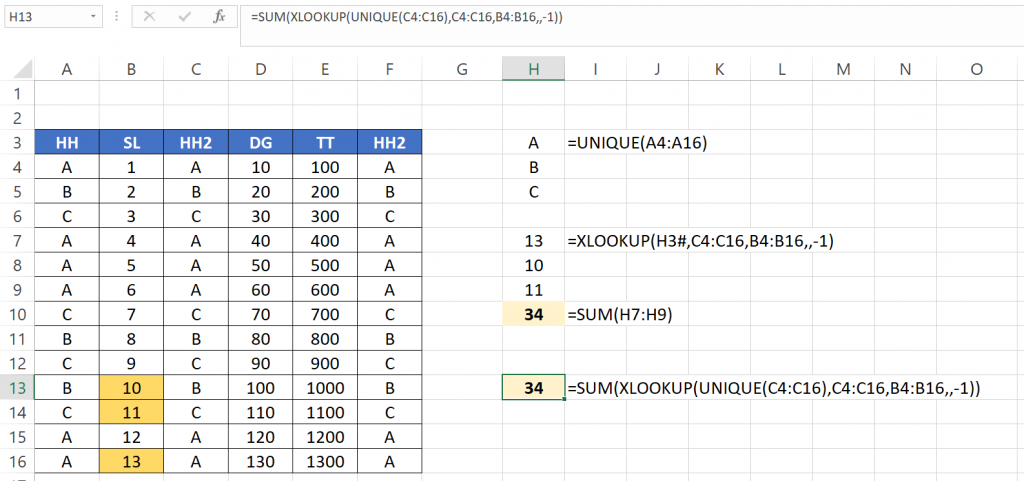Click the =SUM(XLOOKUP(UNIQUE(...))) formula text in I13
The height and width of the screenshot is (481, 1024).
(x=775, y=388)
